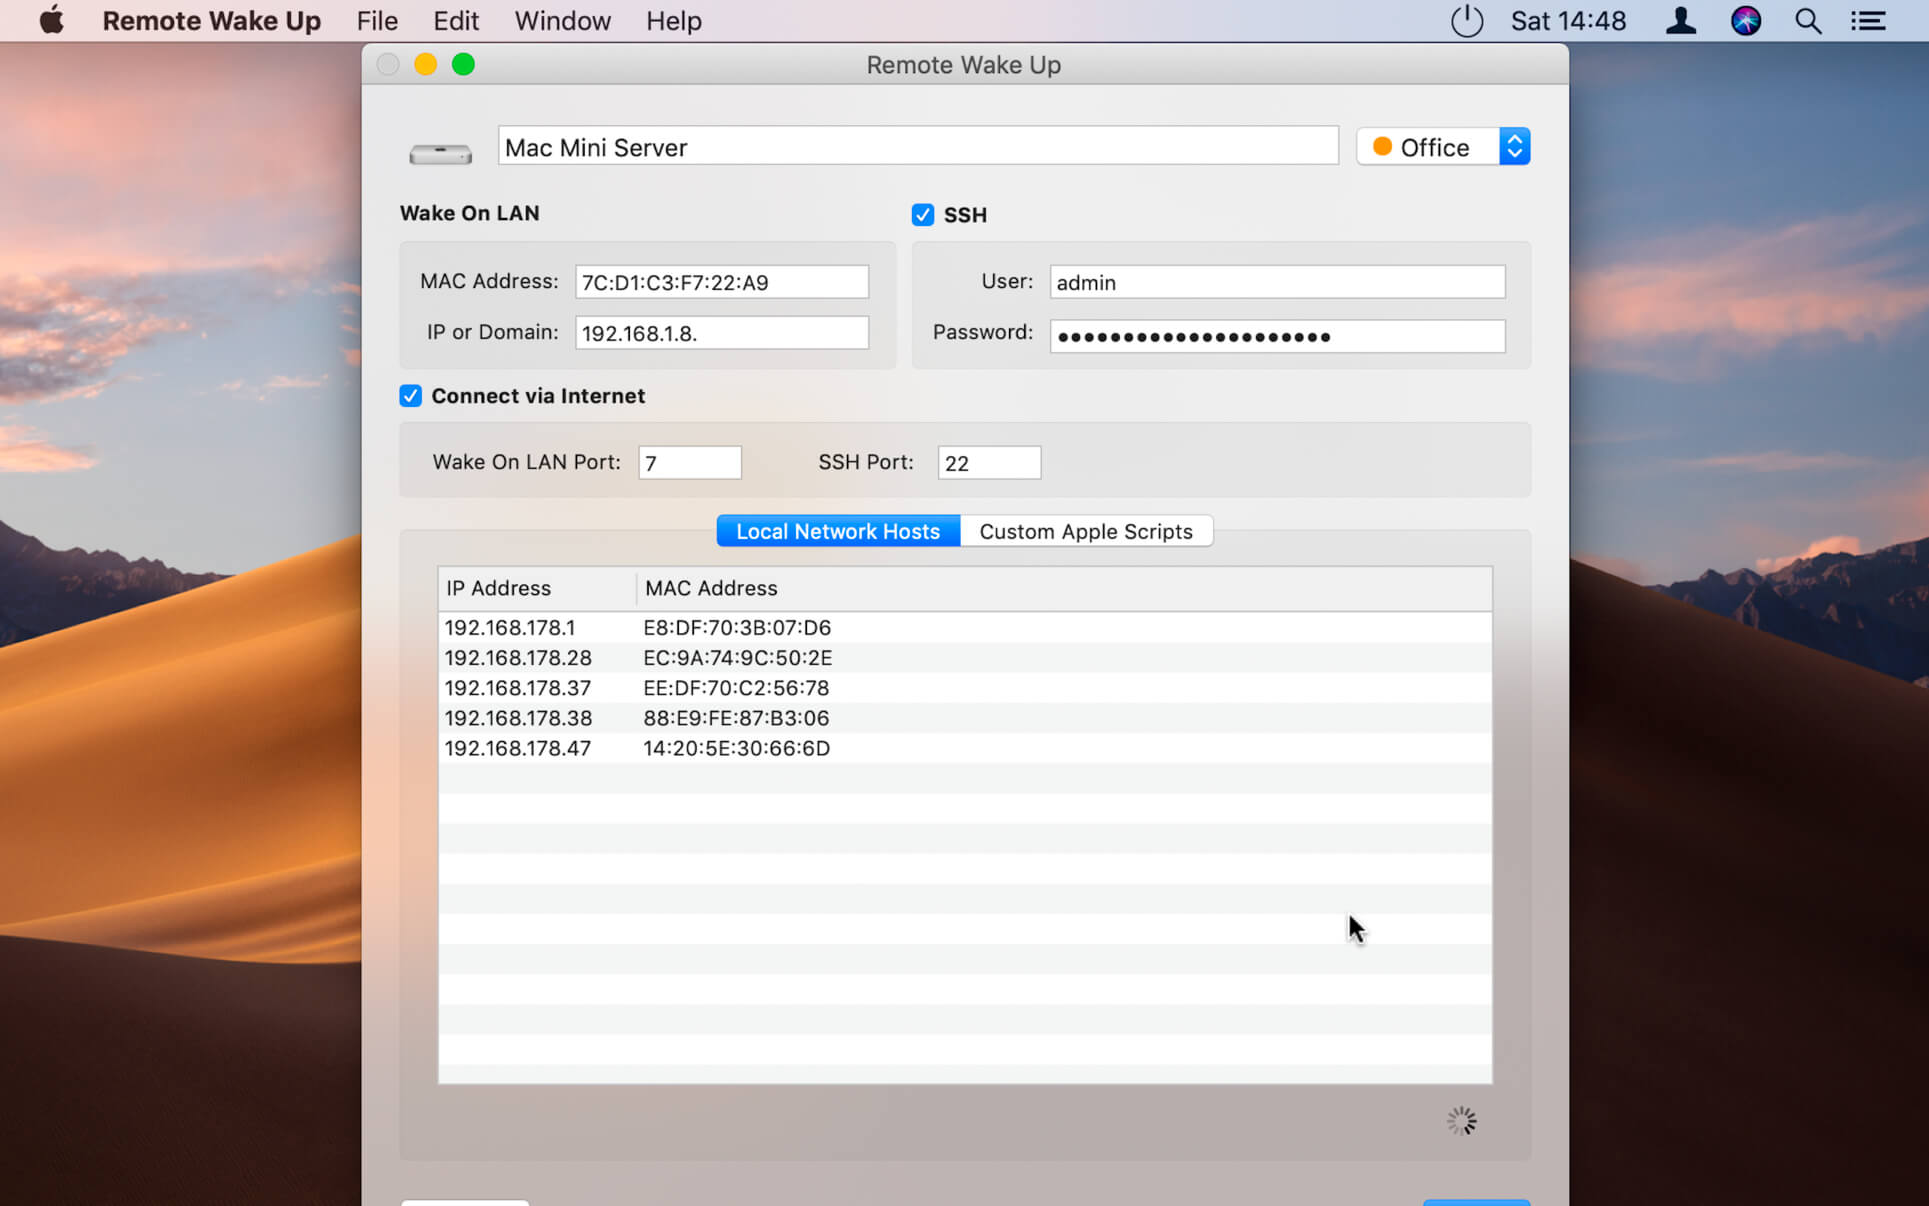Click the Connect via Internet checkbox icon

(x=411, y=396)
